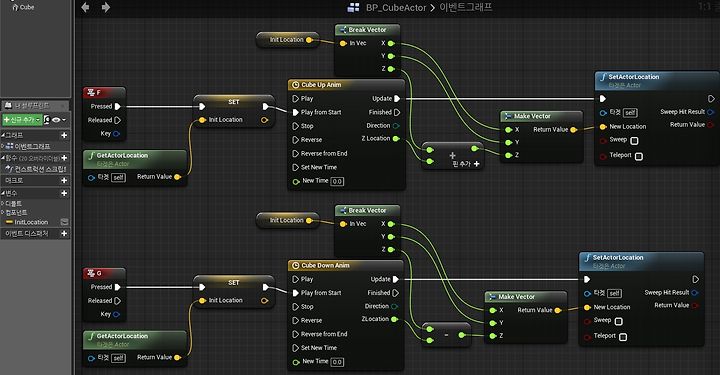Add a new variable with 변수 plus
Screen dimensions: 720x375
click(64, 194)
